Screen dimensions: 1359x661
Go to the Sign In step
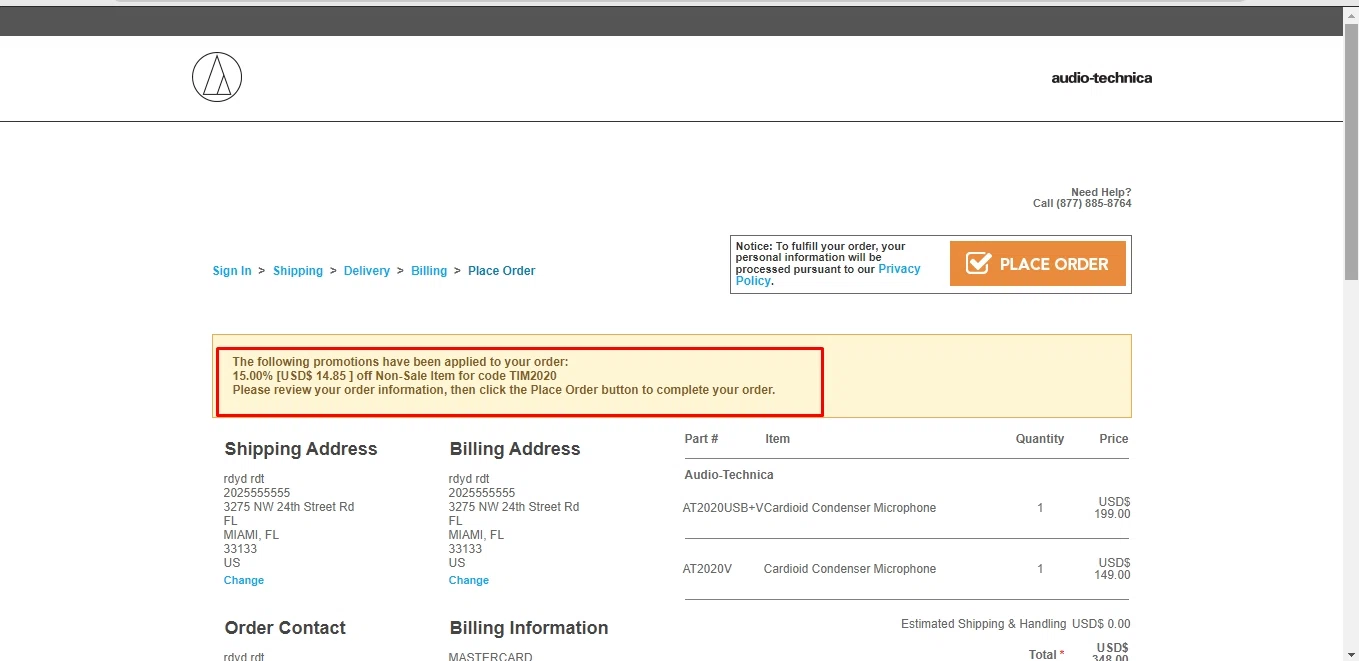(232, 271)
